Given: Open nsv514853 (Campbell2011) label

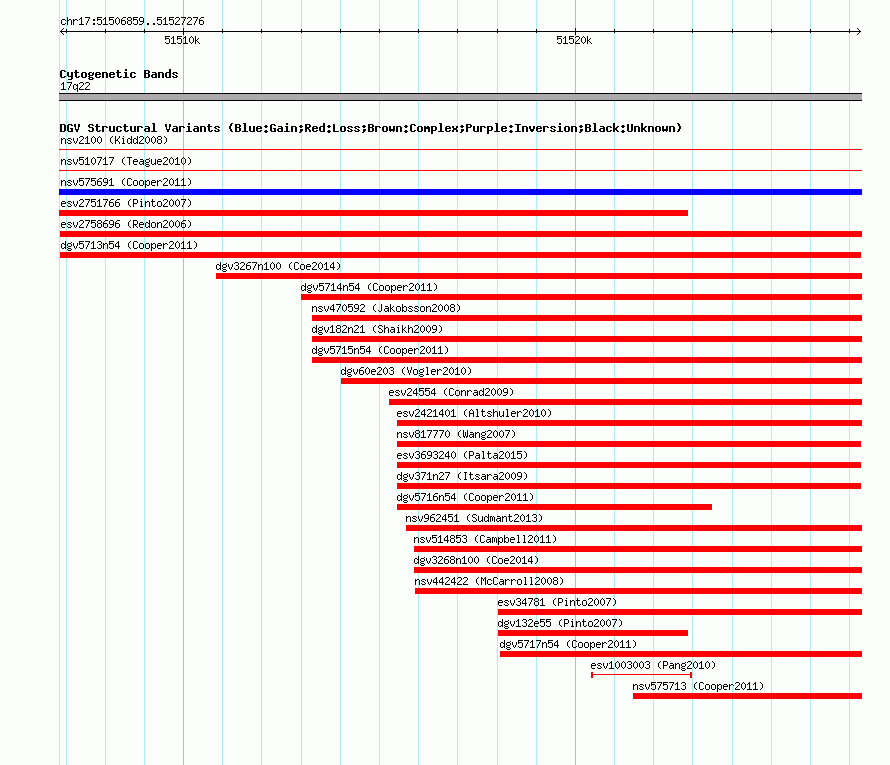Looking at the screenshot, I should coord(485,539).
